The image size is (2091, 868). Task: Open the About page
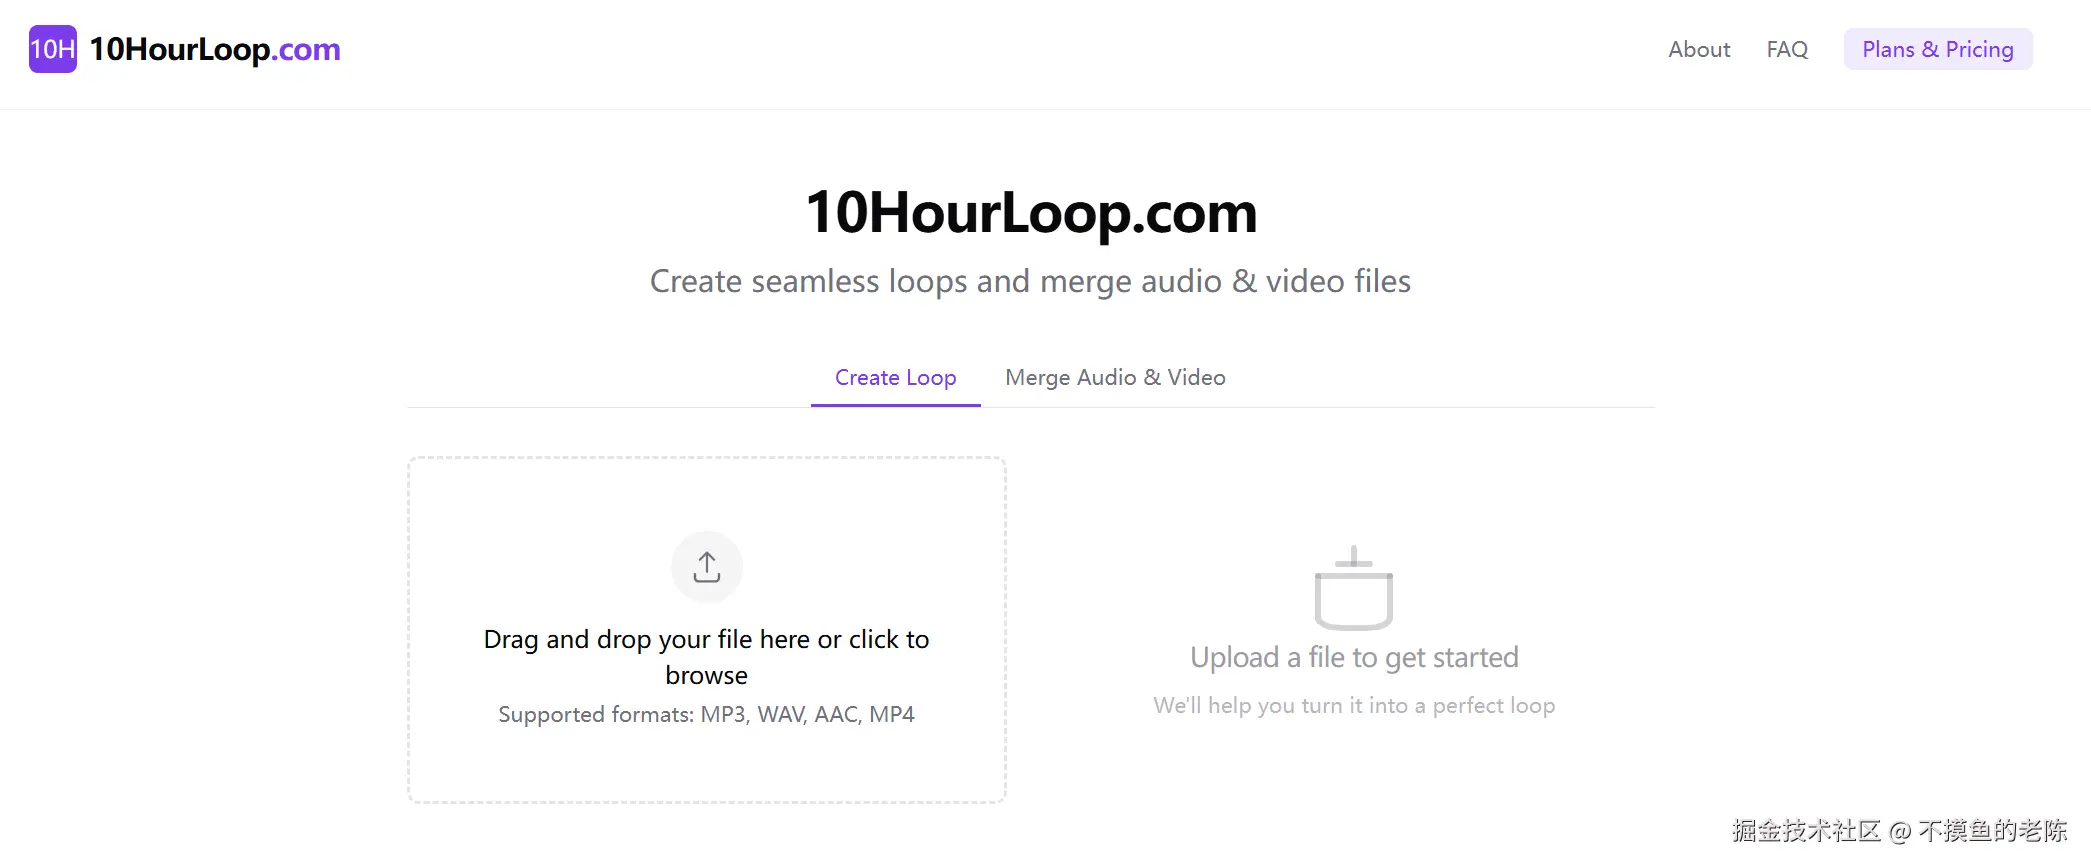[x=1699, y=49]
